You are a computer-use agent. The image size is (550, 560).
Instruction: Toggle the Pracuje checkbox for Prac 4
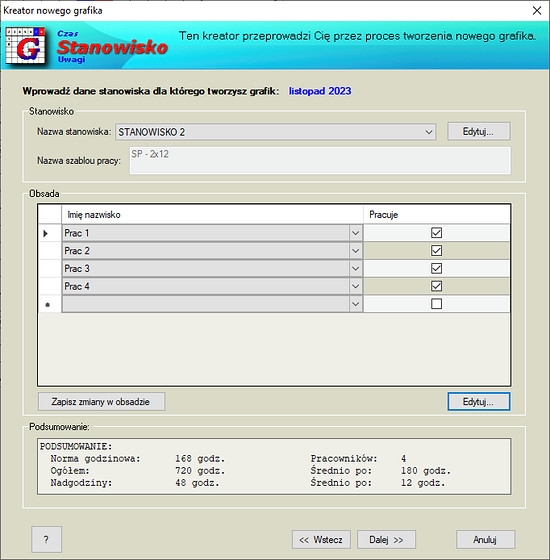[436, 286]
